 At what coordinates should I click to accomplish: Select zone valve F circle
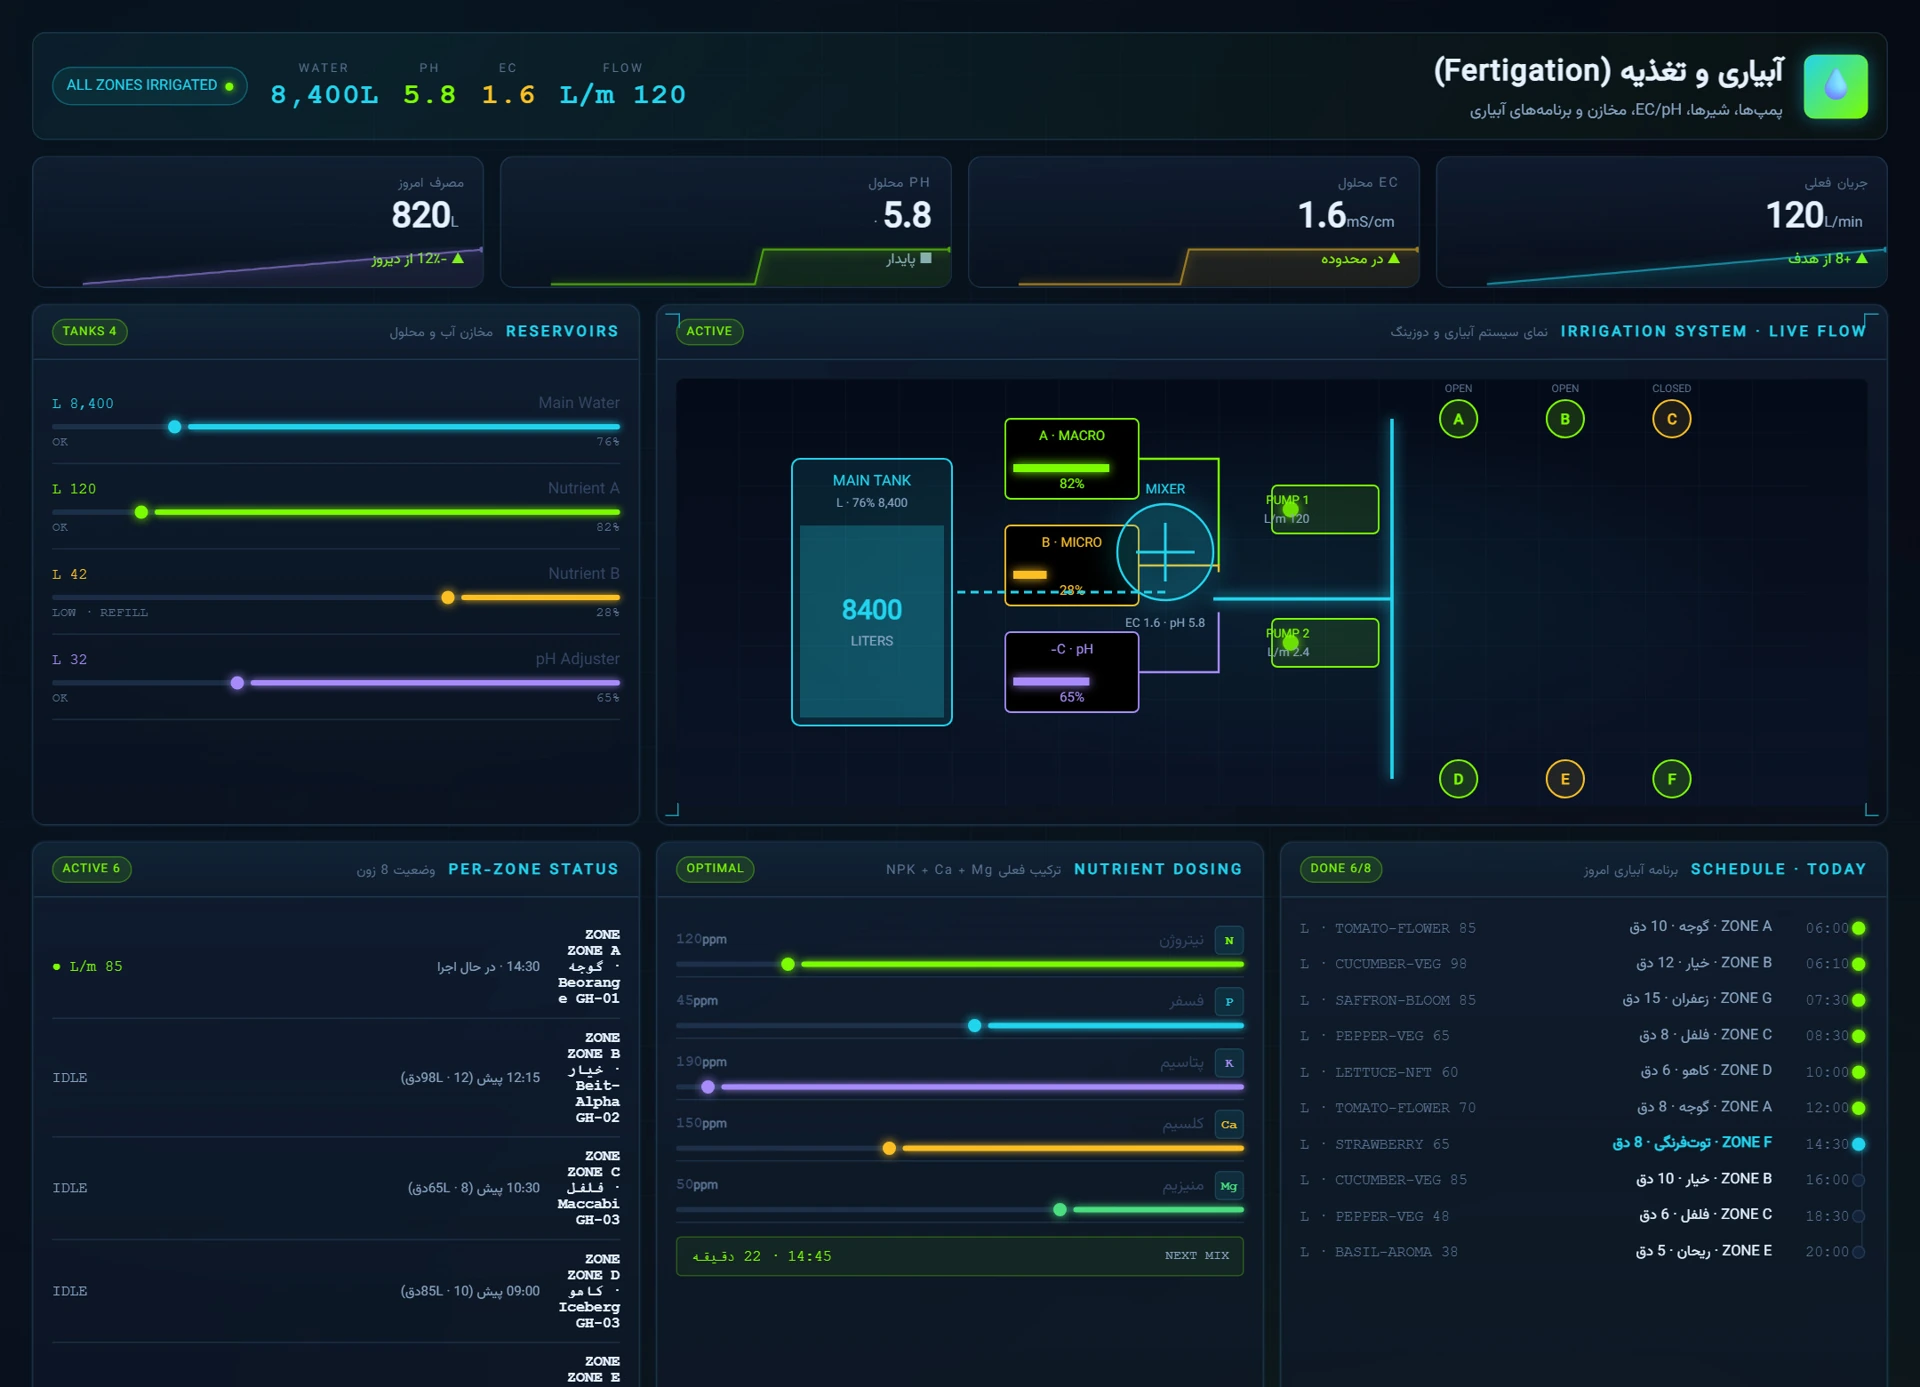(1672, 779)
